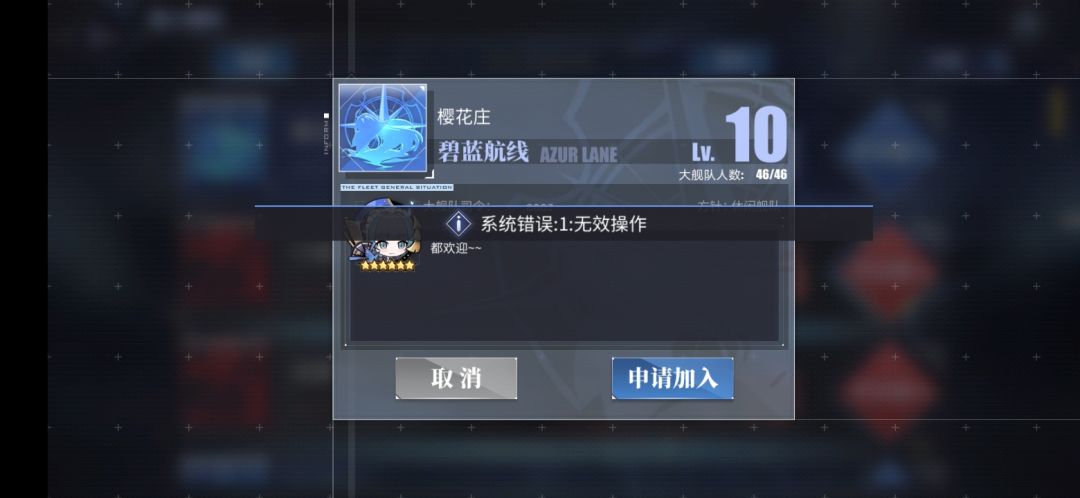Screen dimensions: 1080x498
Task: Click the Lv. label beside the level number
Action: coord(703,152)
